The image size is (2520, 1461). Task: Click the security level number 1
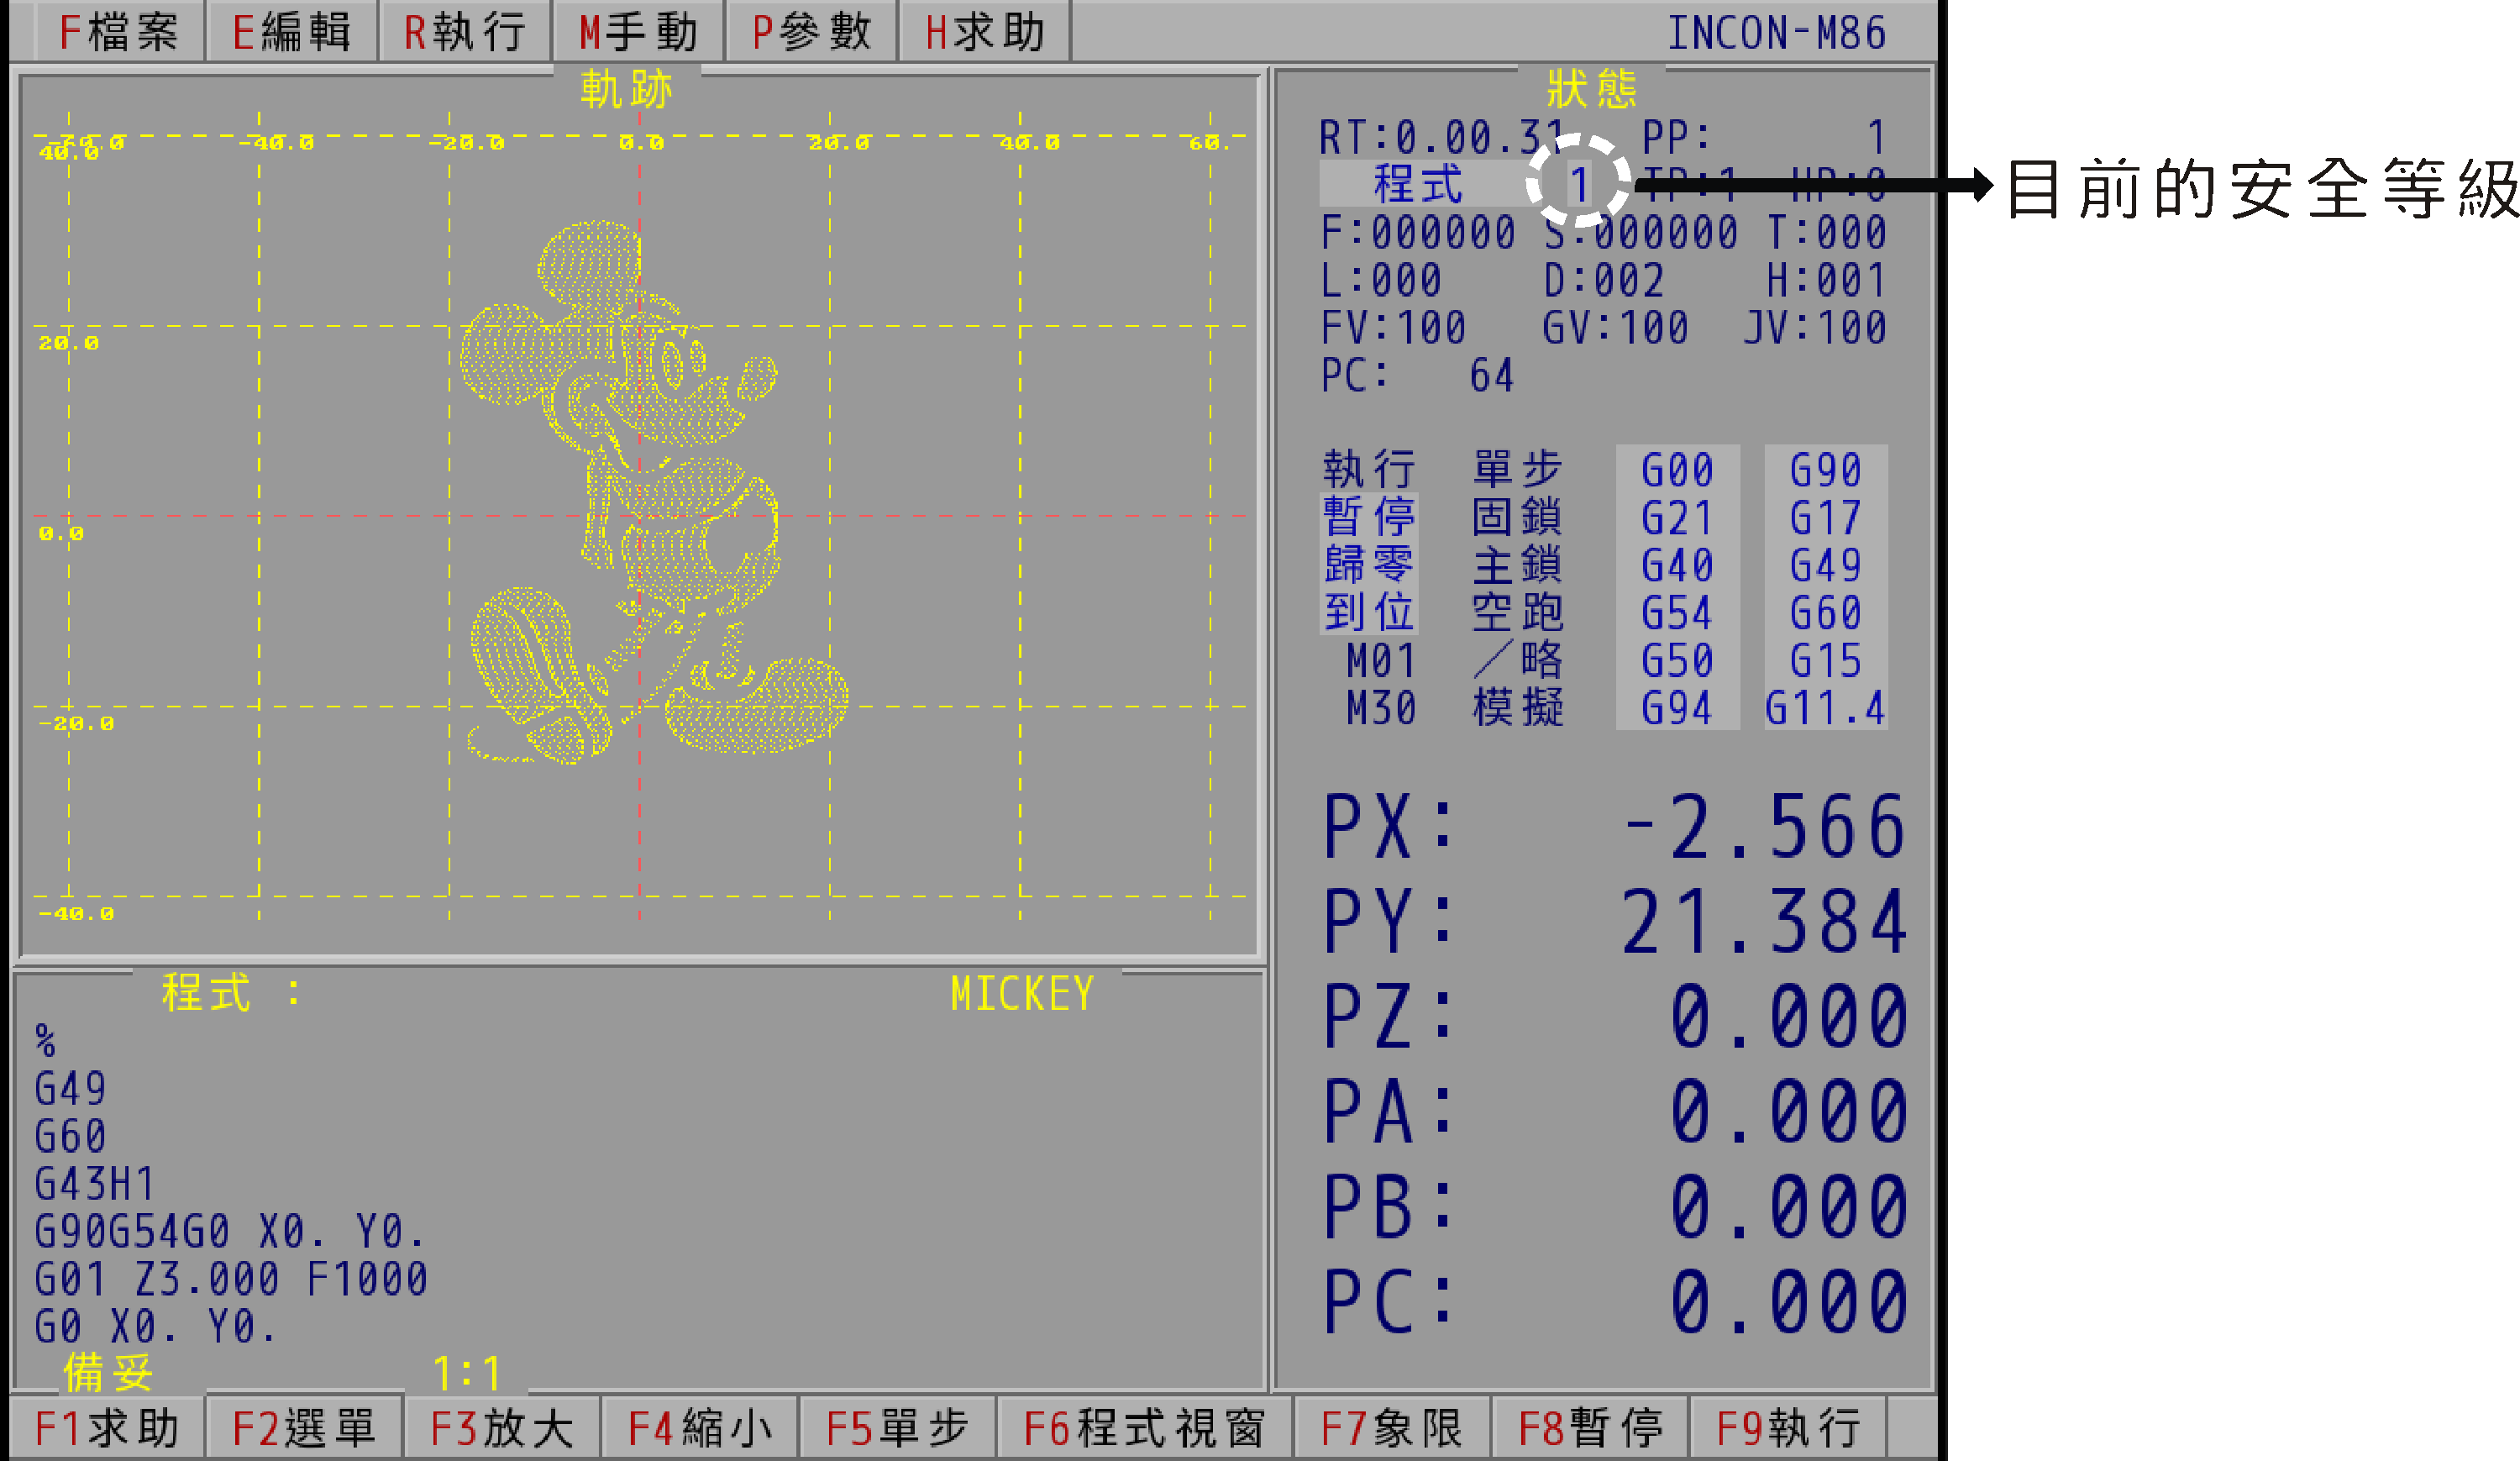click(1579, 184)
